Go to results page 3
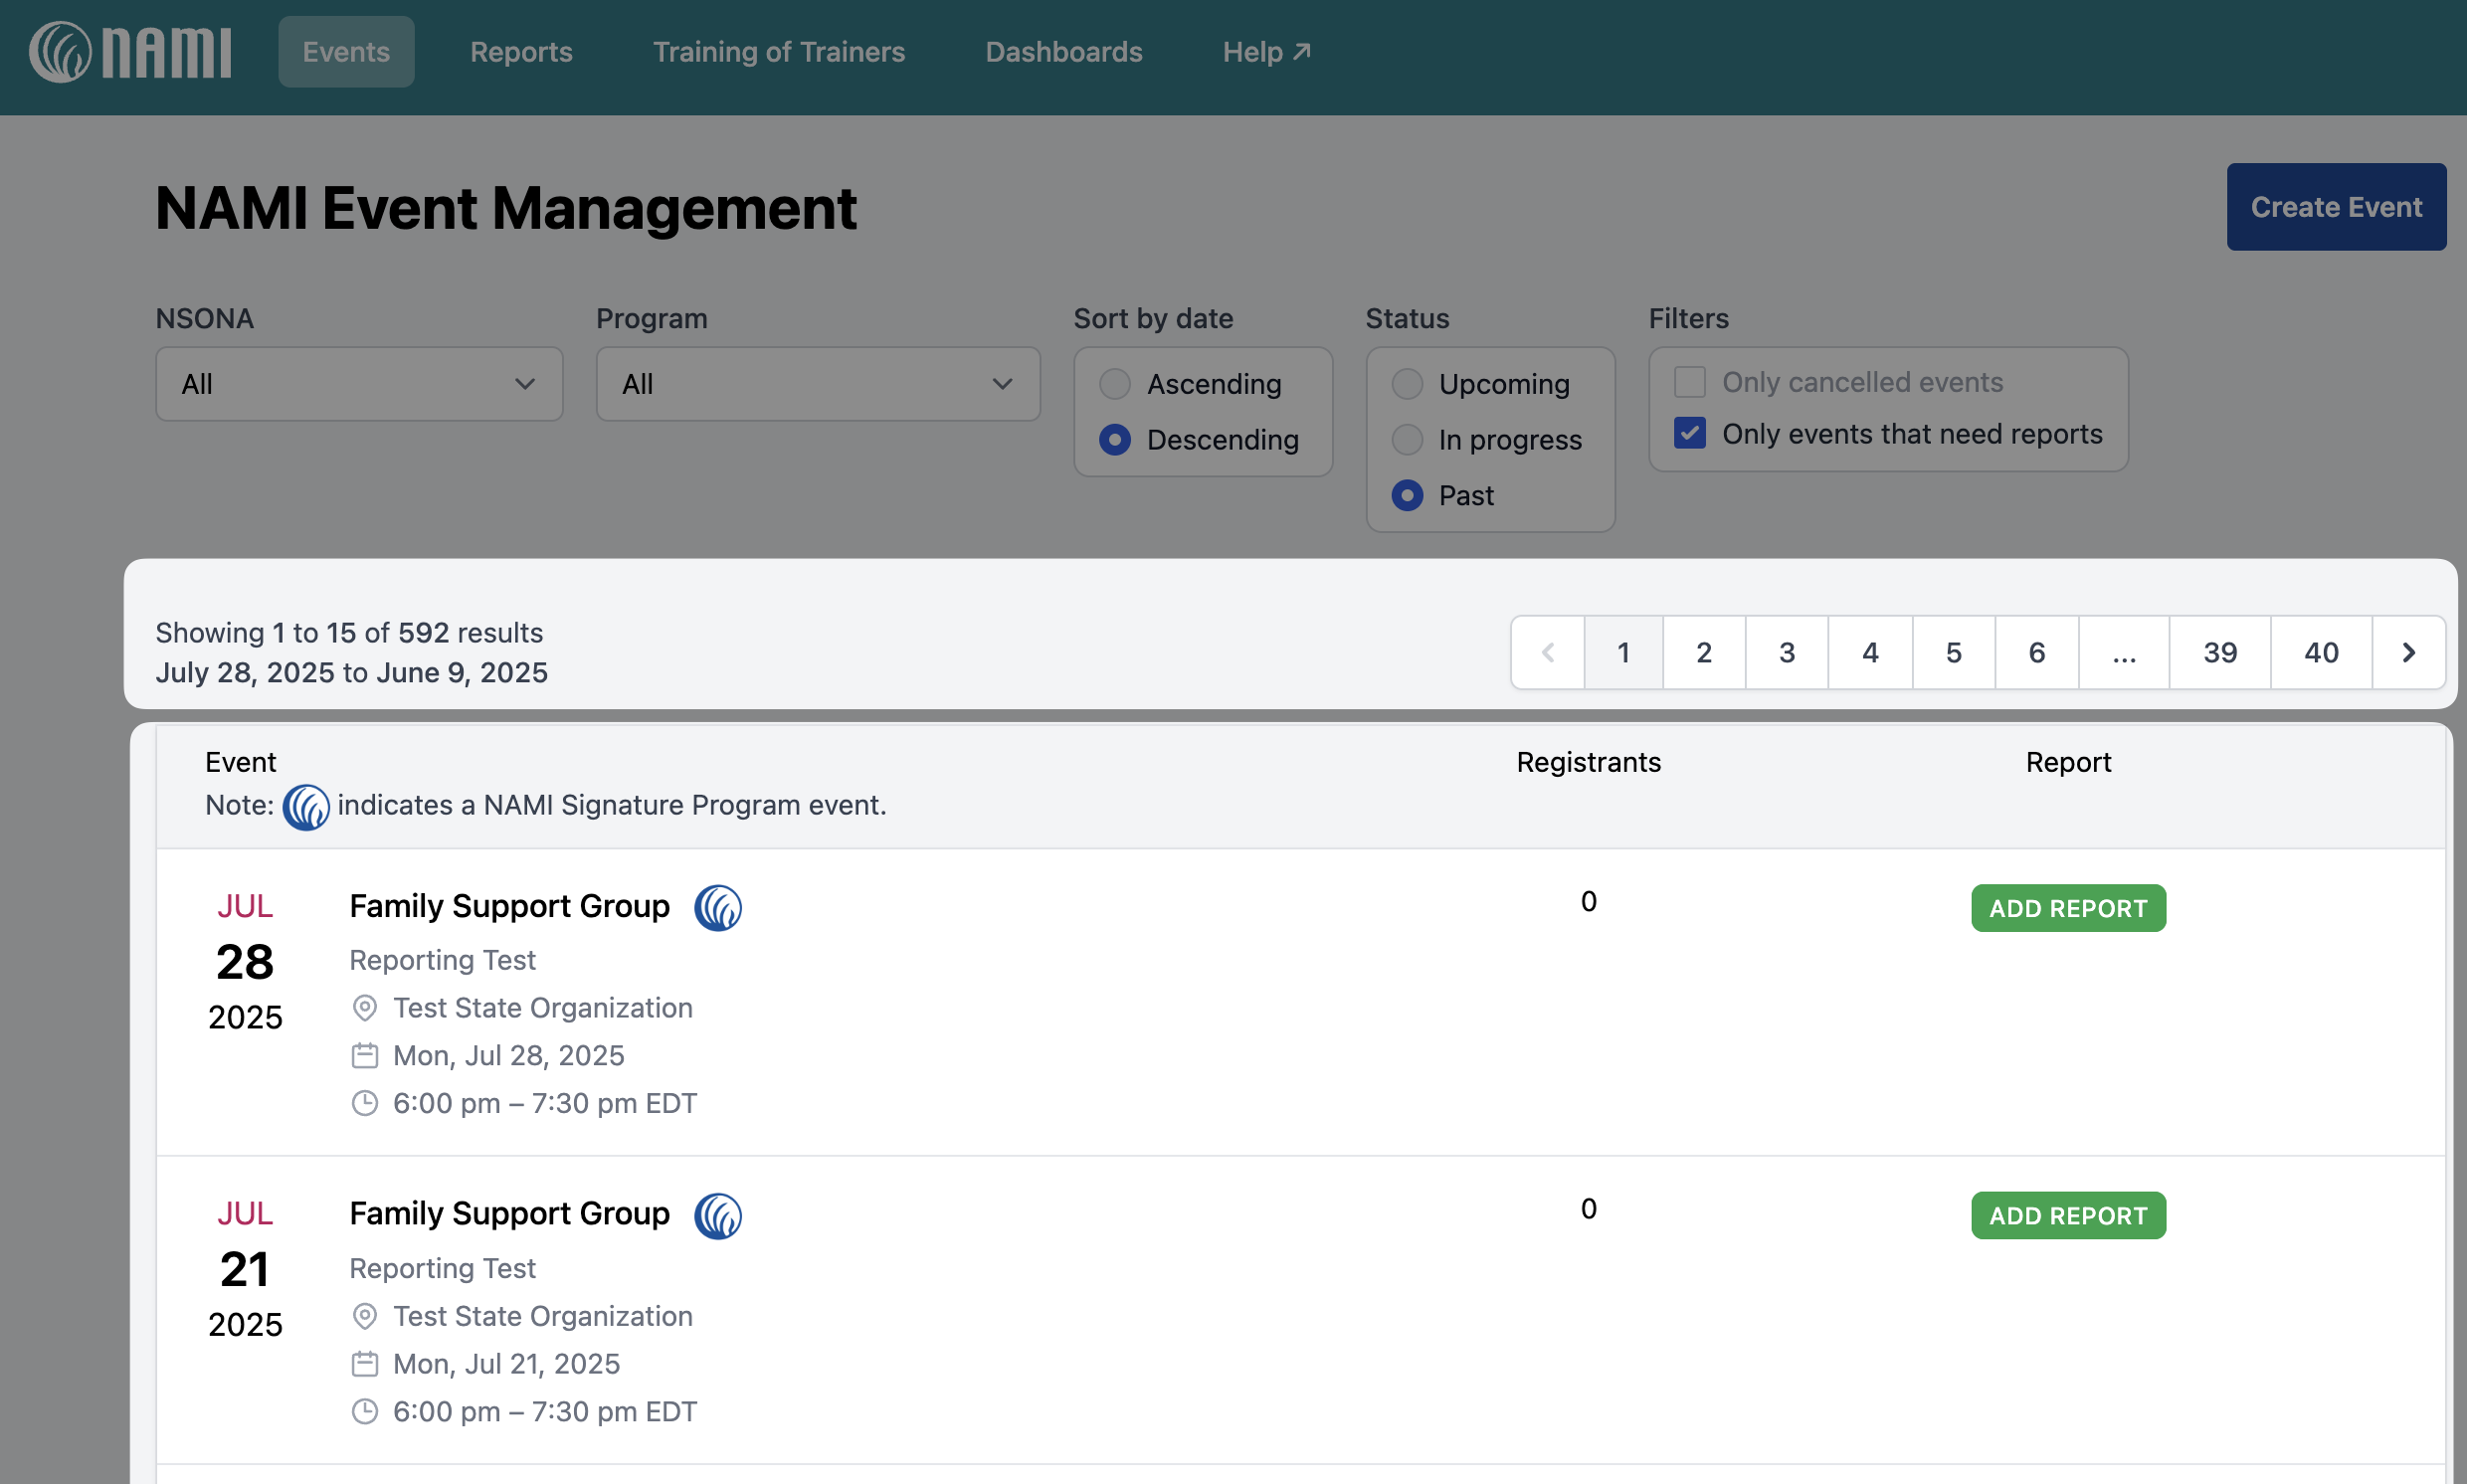The width and height of the screenshot is (2467, 1484). point(1787,653)
